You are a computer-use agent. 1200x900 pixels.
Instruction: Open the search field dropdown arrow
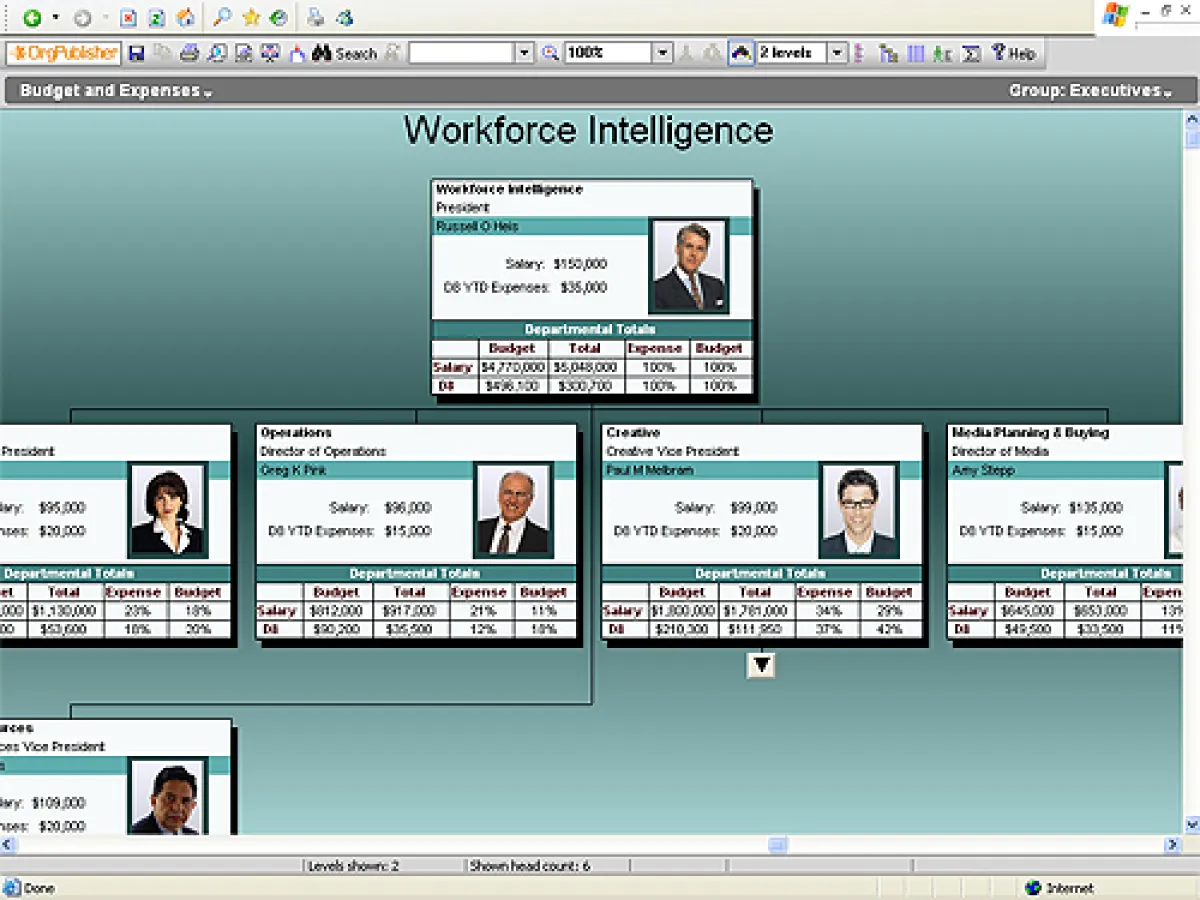click(525, 53)
